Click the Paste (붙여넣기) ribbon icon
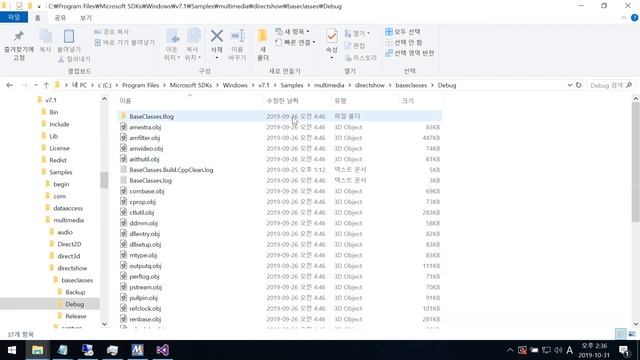 click(69, 36)
